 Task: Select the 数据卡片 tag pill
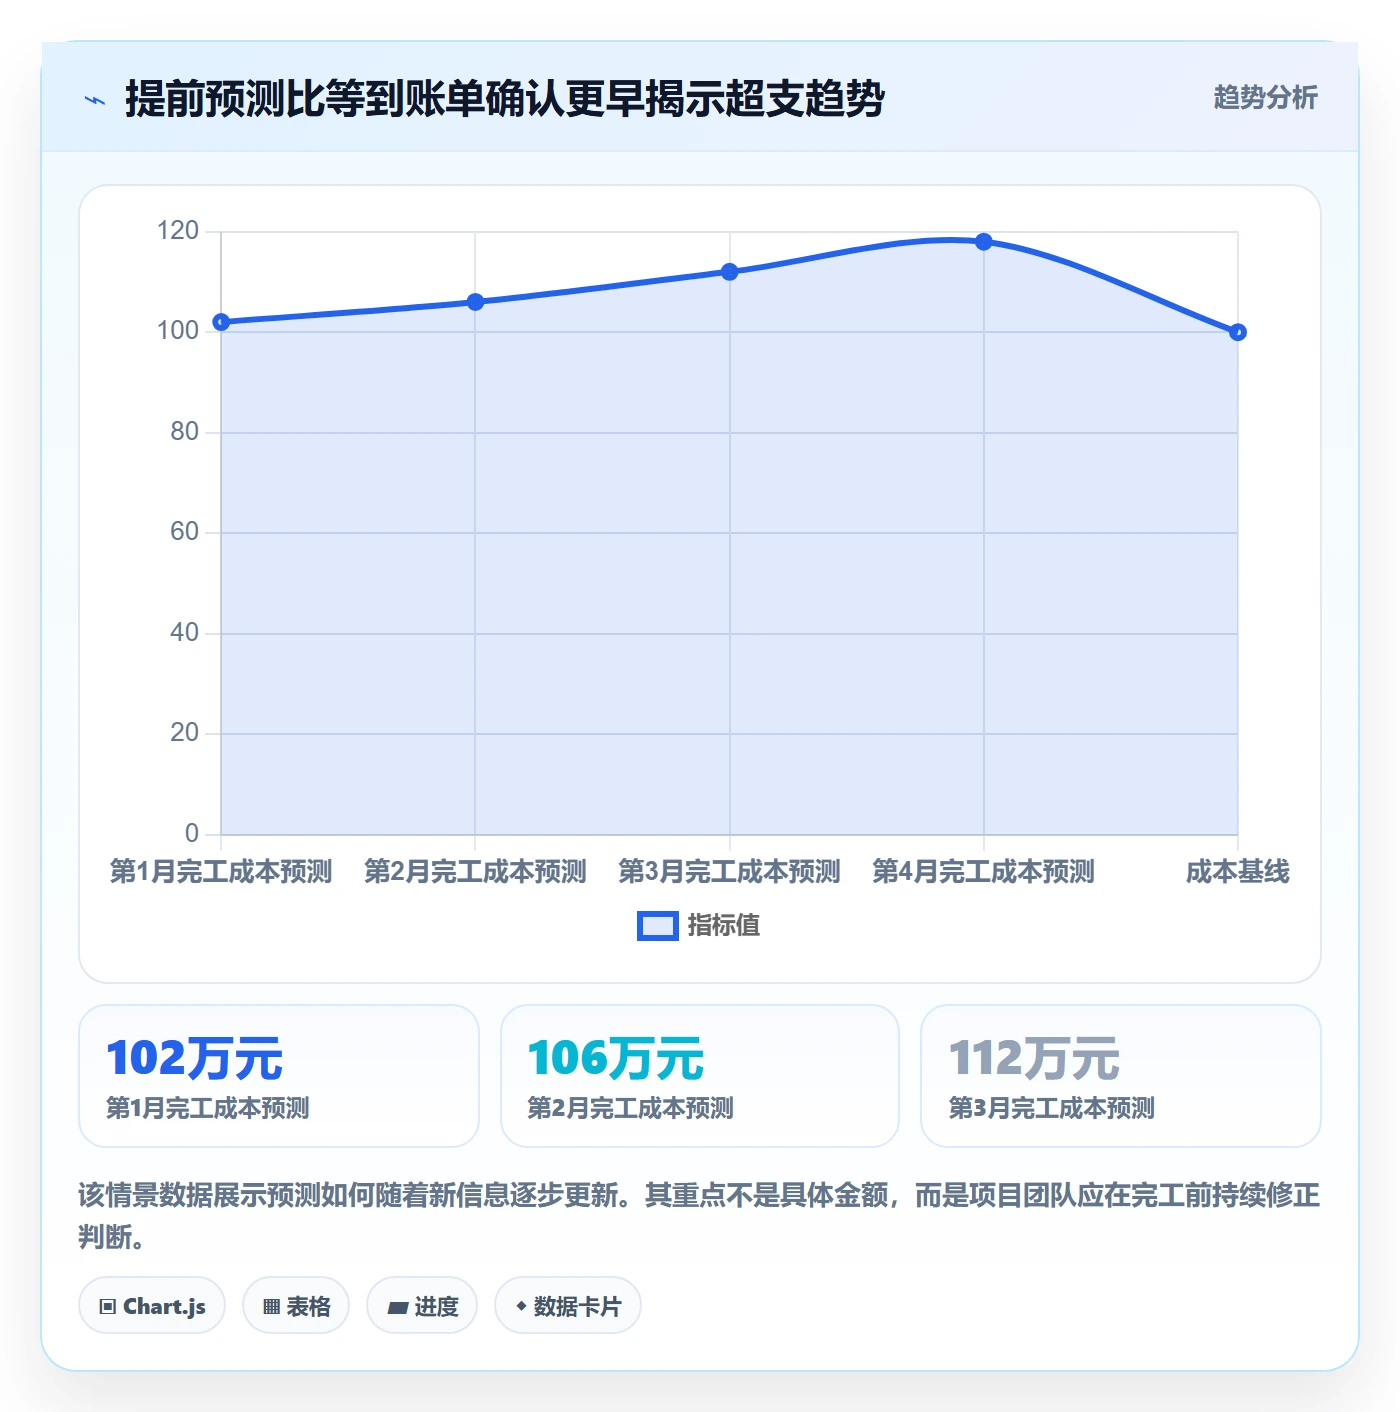pyautogui.click(x=568, y=1305)
